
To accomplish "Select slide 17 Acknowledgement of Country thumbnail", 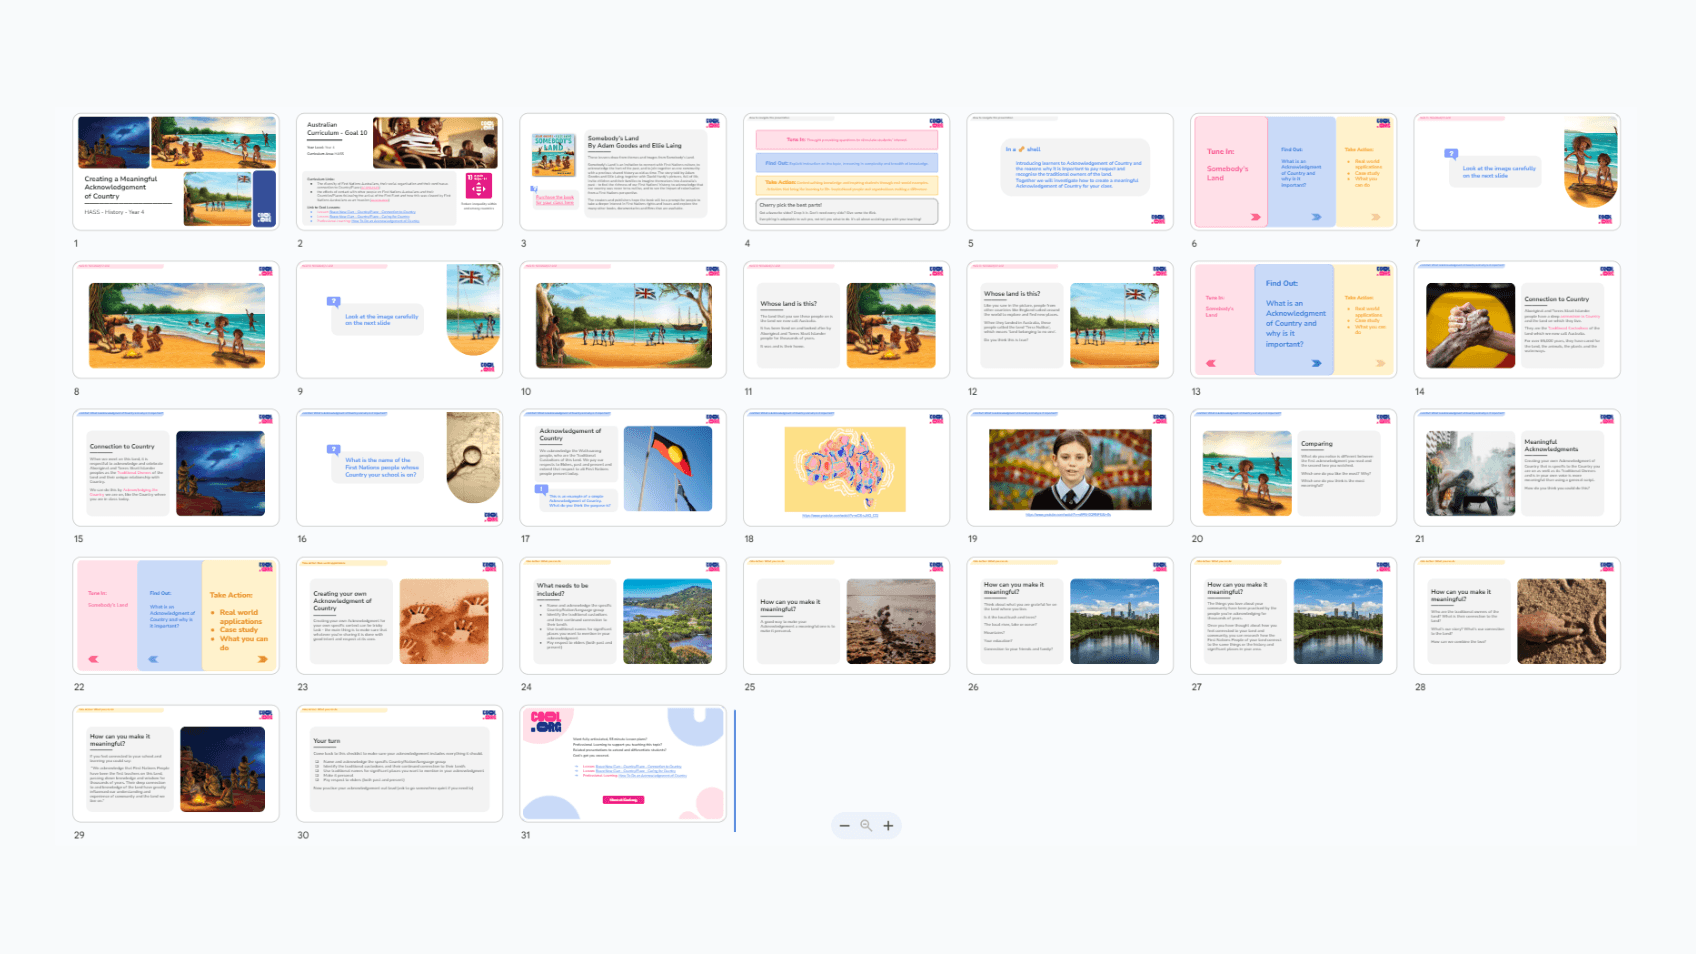I will (x=622, y=468).
